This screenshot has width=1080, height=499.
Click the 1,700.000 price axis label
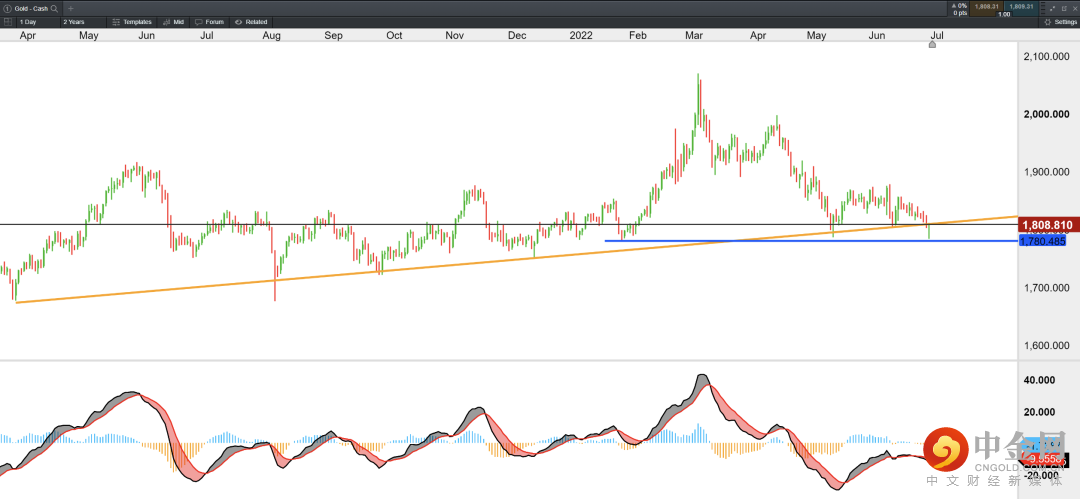pyautogui.click(x=1045, y=288)
